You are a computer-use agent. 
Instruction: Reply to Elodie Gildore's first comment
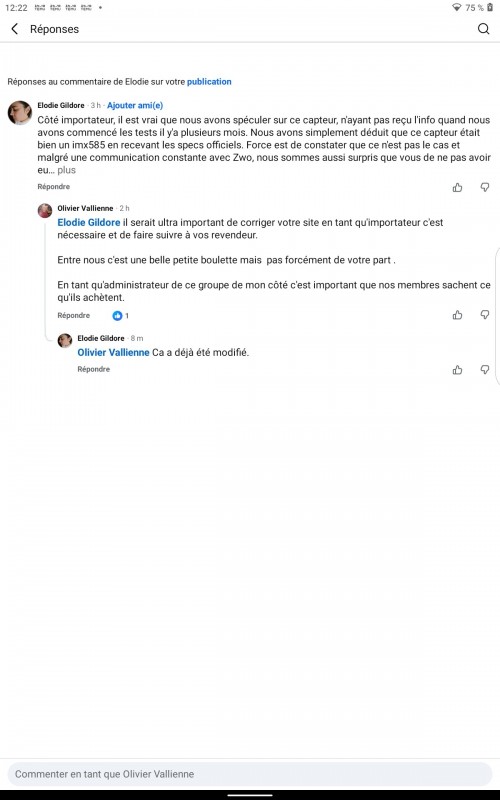pos(54,187)
